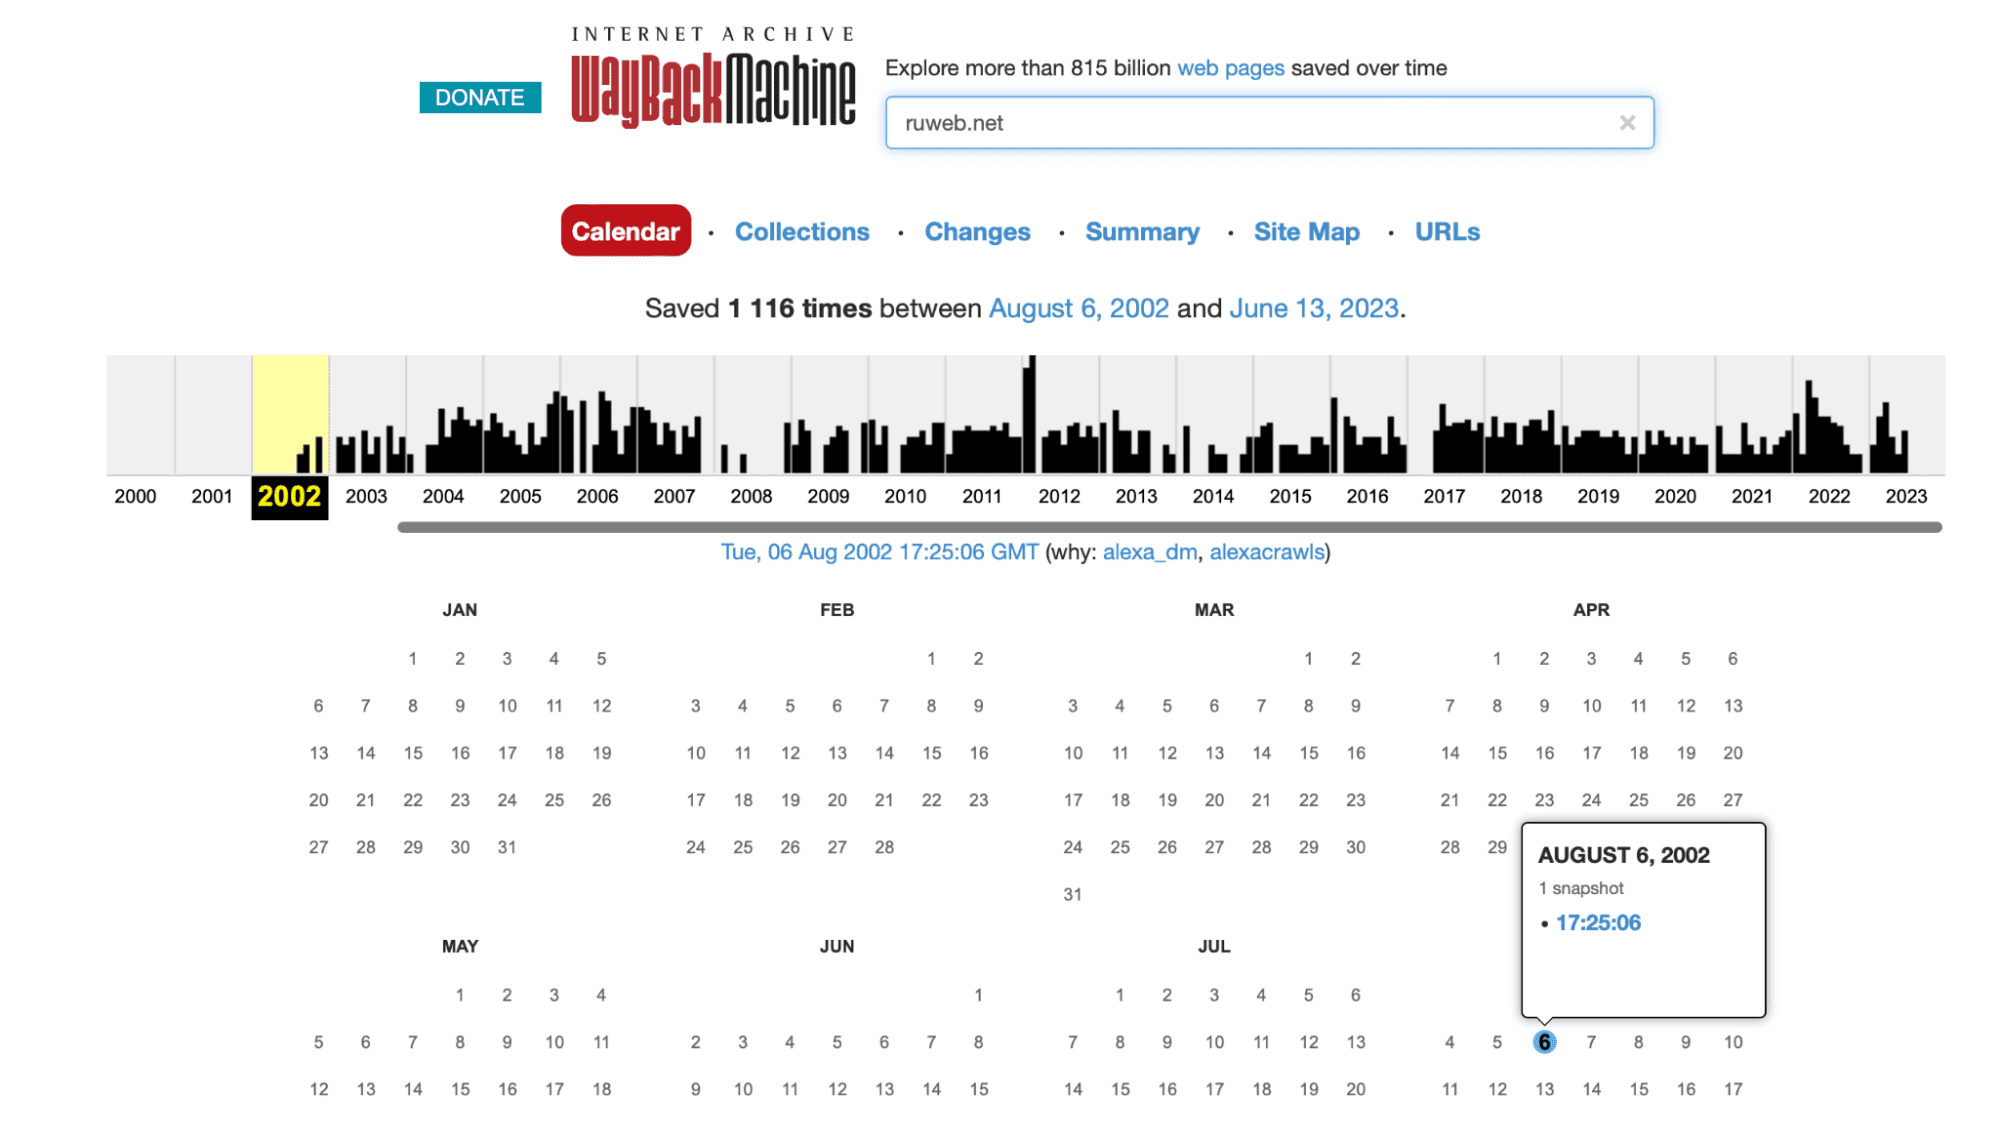Jump to year 2020 on the timeline

(1675, 496)
